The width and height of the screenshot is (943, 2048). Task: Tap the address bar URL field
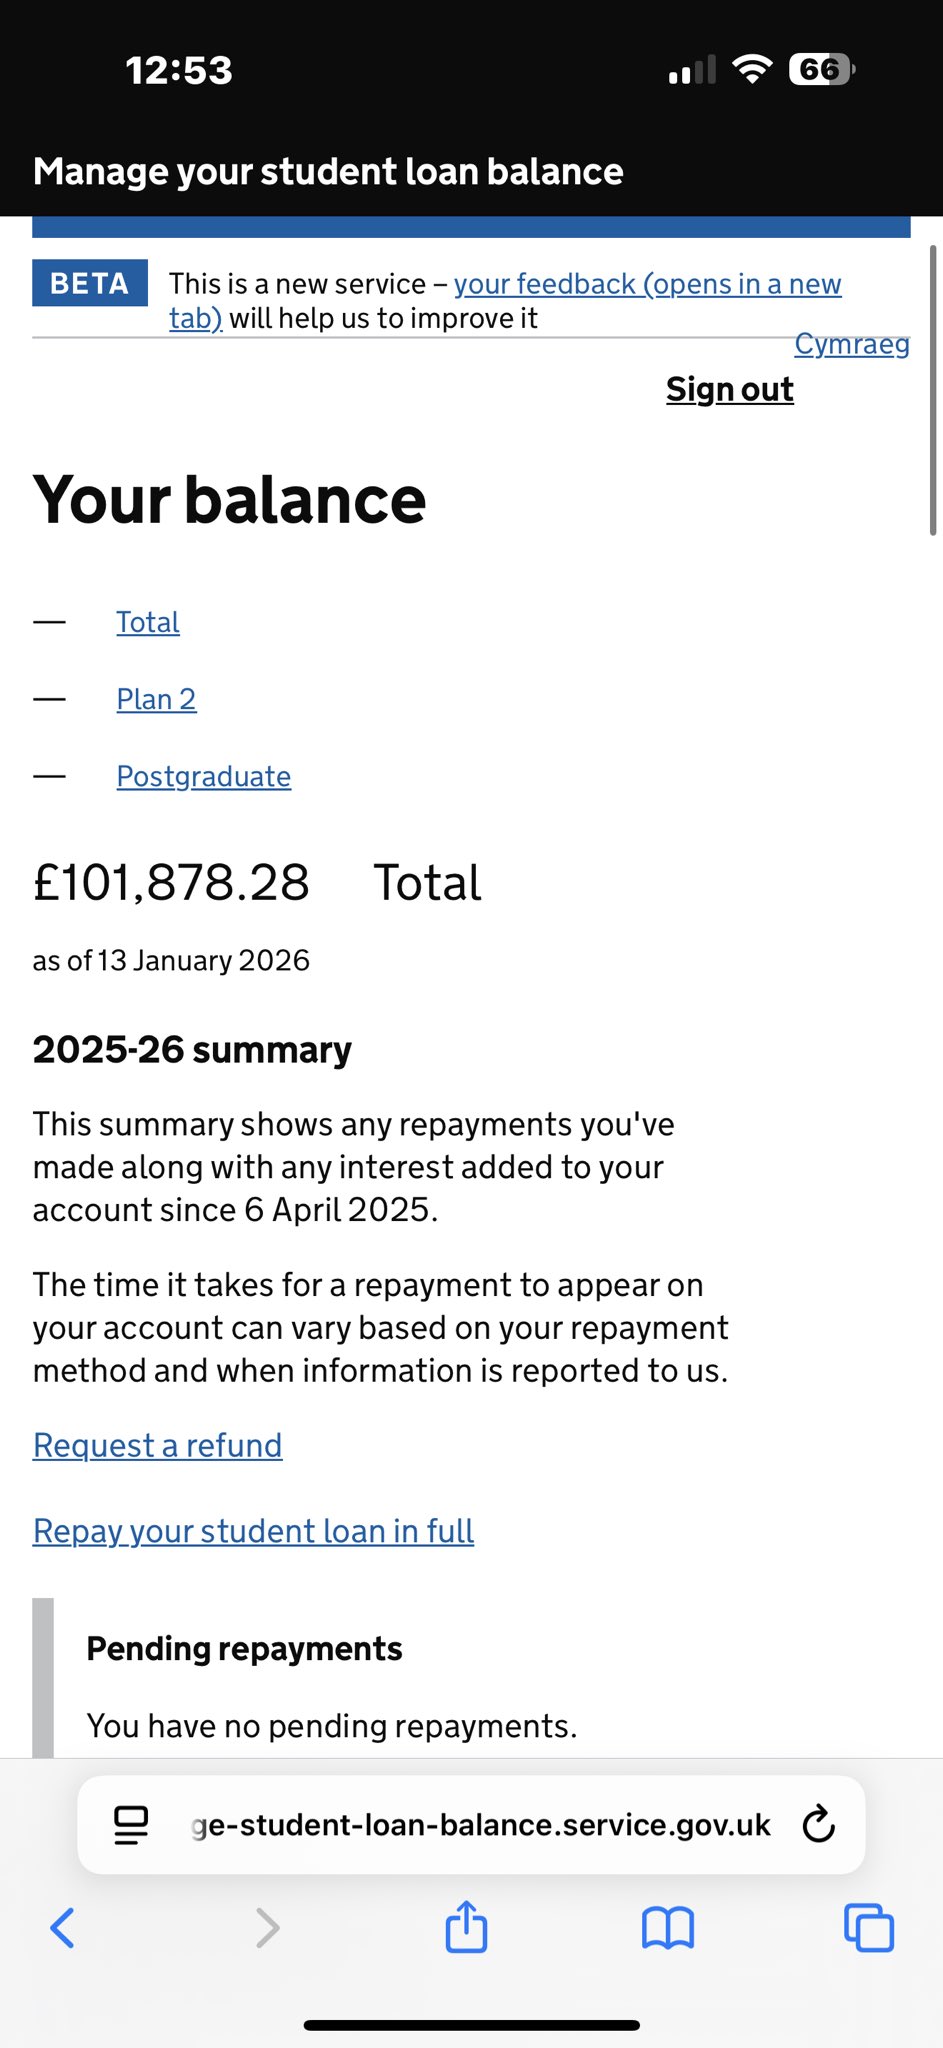(480, 1825)
